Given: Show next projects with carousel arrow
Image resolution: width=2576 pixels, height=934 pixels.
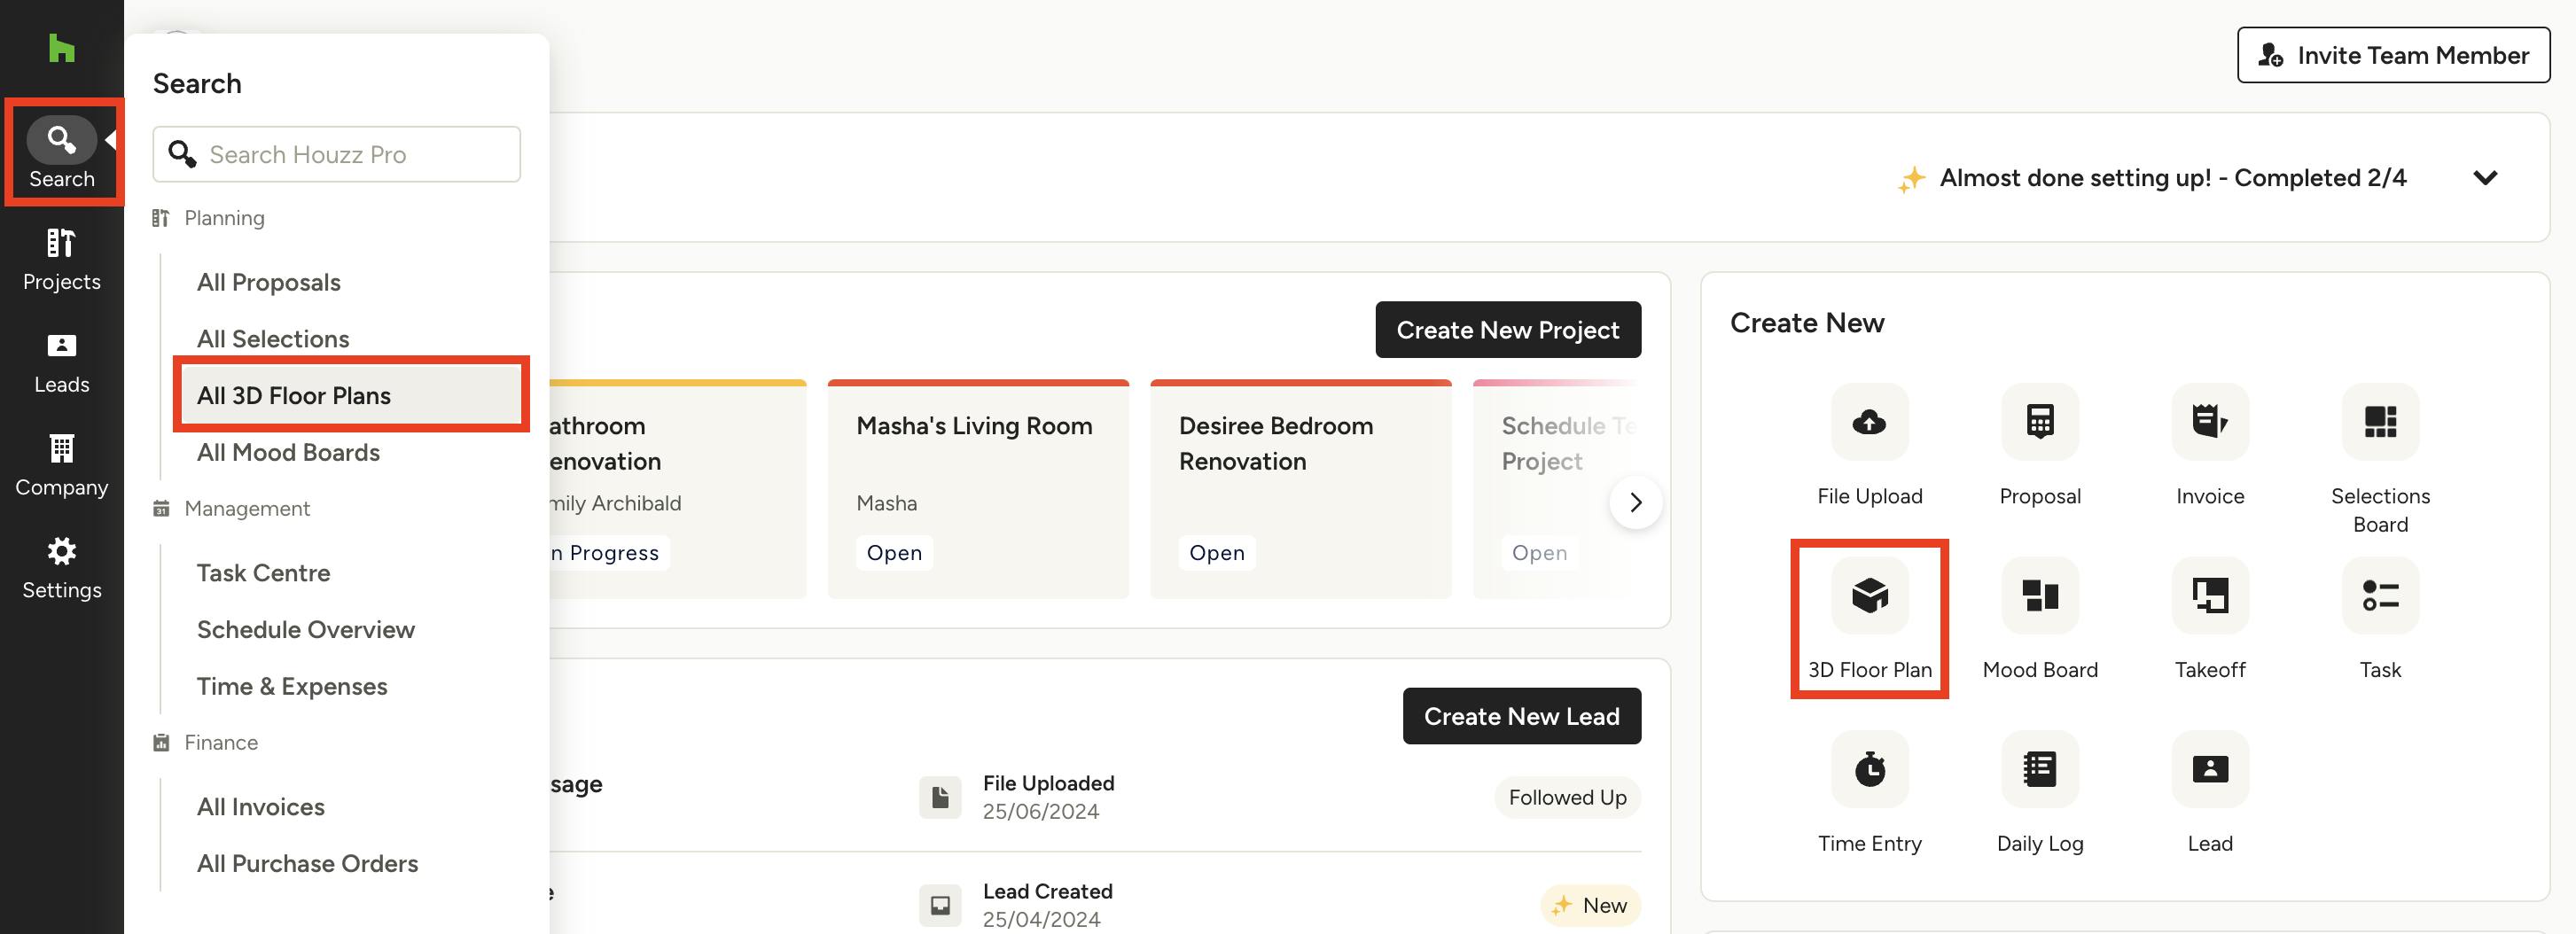Looking at the screenshot, I should pos(1636,502).
